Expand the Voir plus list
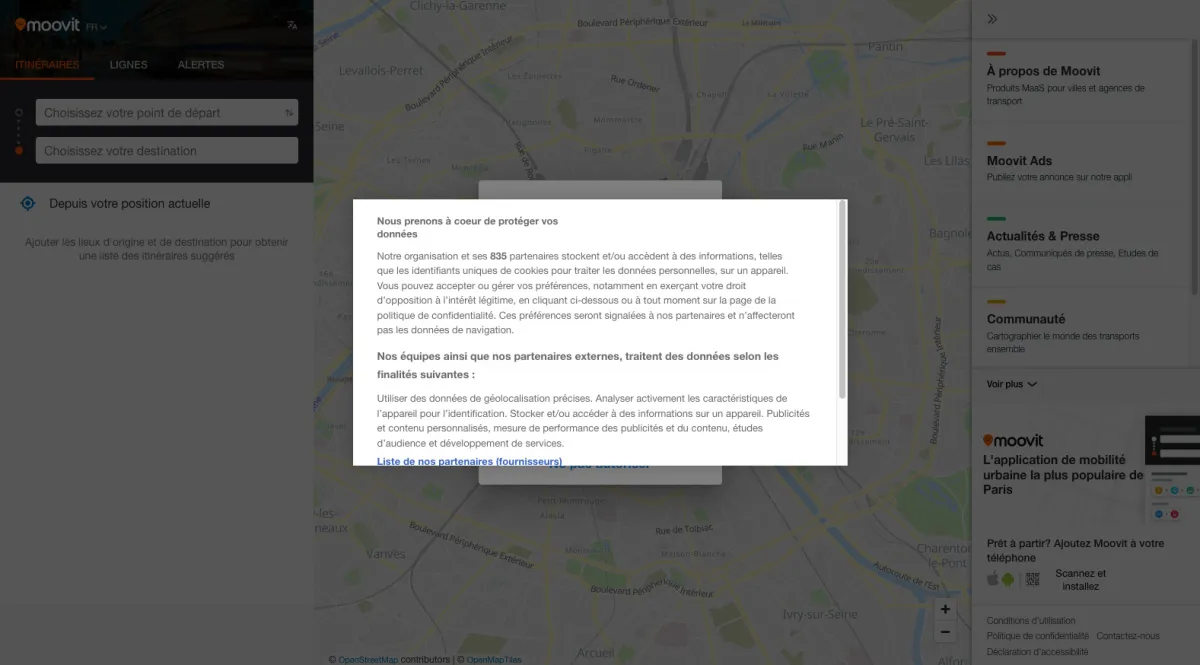This screenshot has height=665, width=1200. (1012, 384)
